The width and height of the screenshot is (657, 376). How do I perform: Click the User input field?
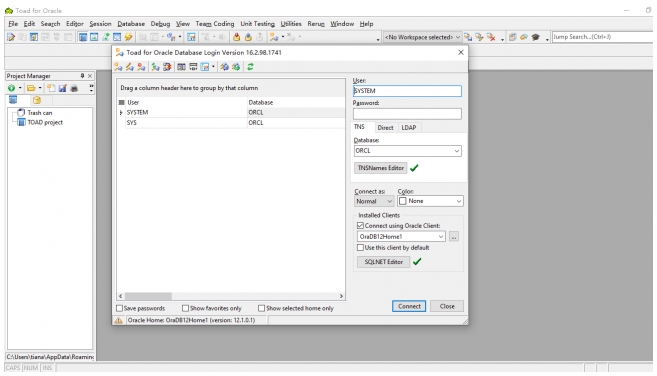click(x=407, y=91)
